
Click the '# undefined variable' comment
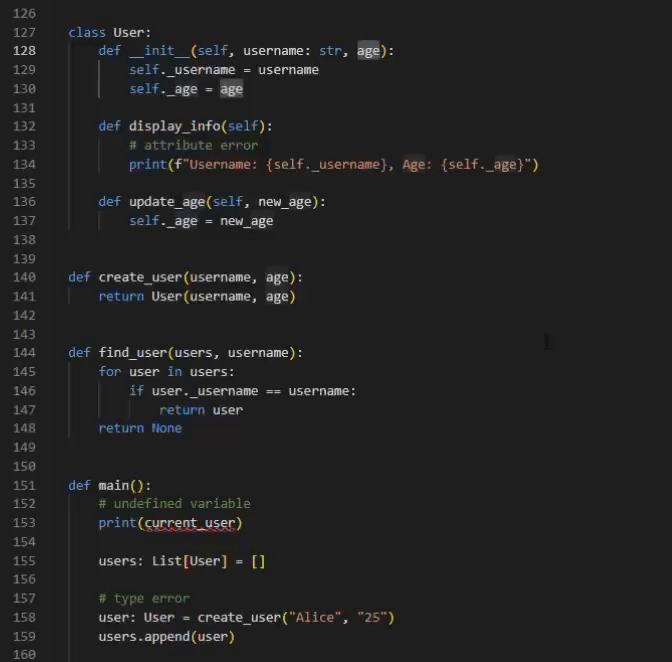(174, 503)
